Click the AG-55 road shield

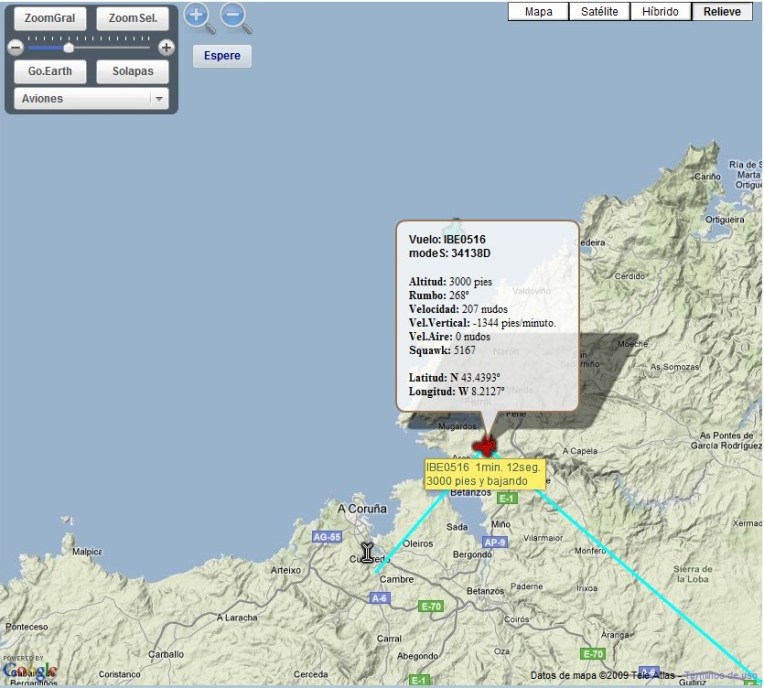pos(327,537)
